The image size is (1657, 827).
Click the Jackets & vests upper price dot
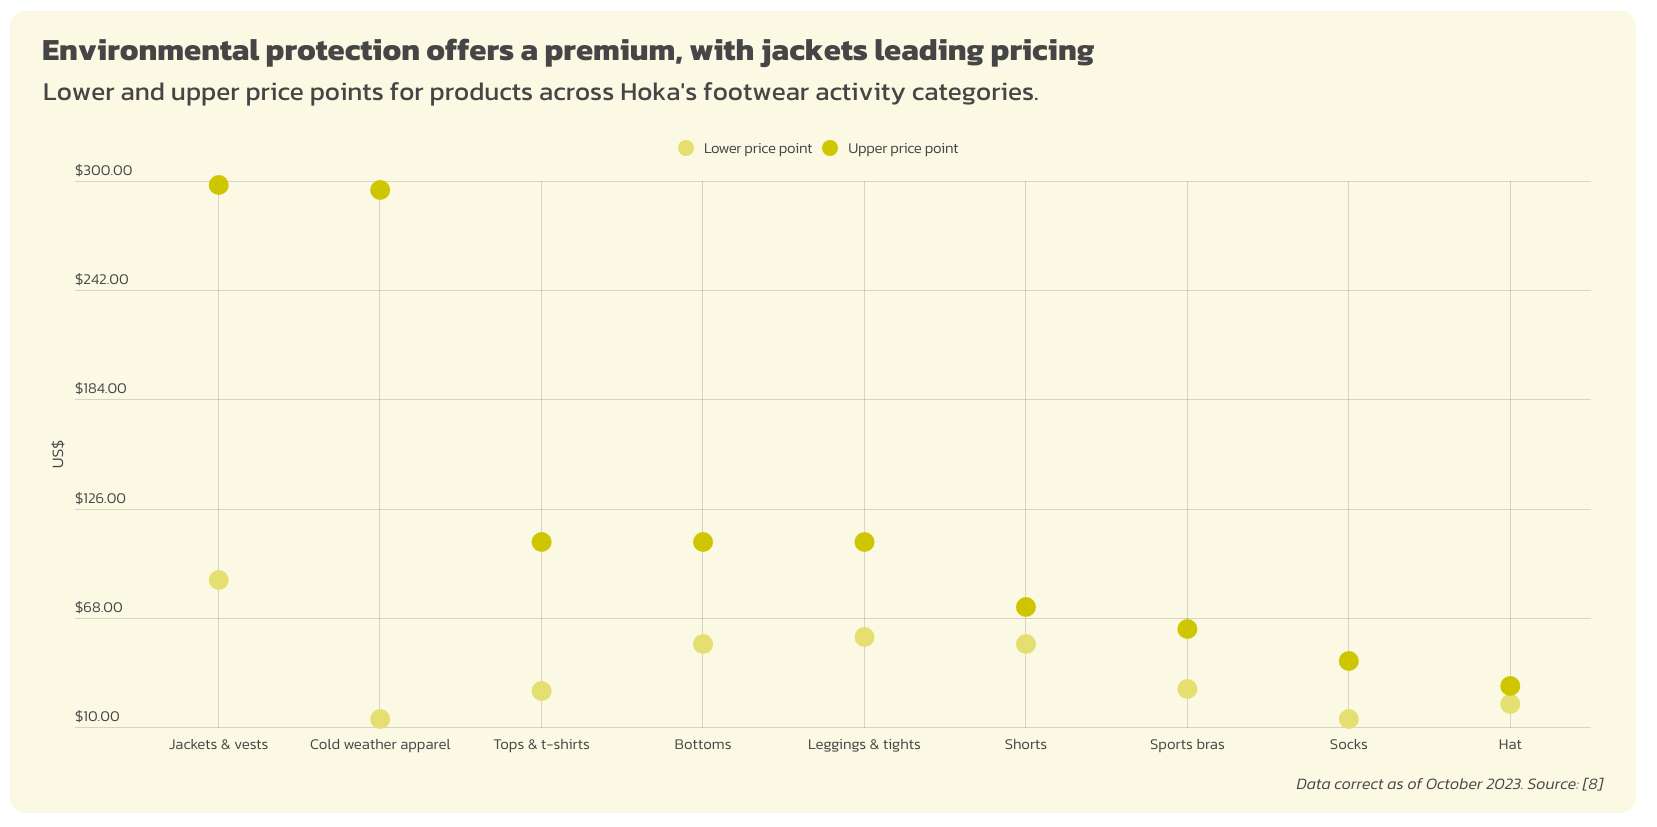click(218, 185)
